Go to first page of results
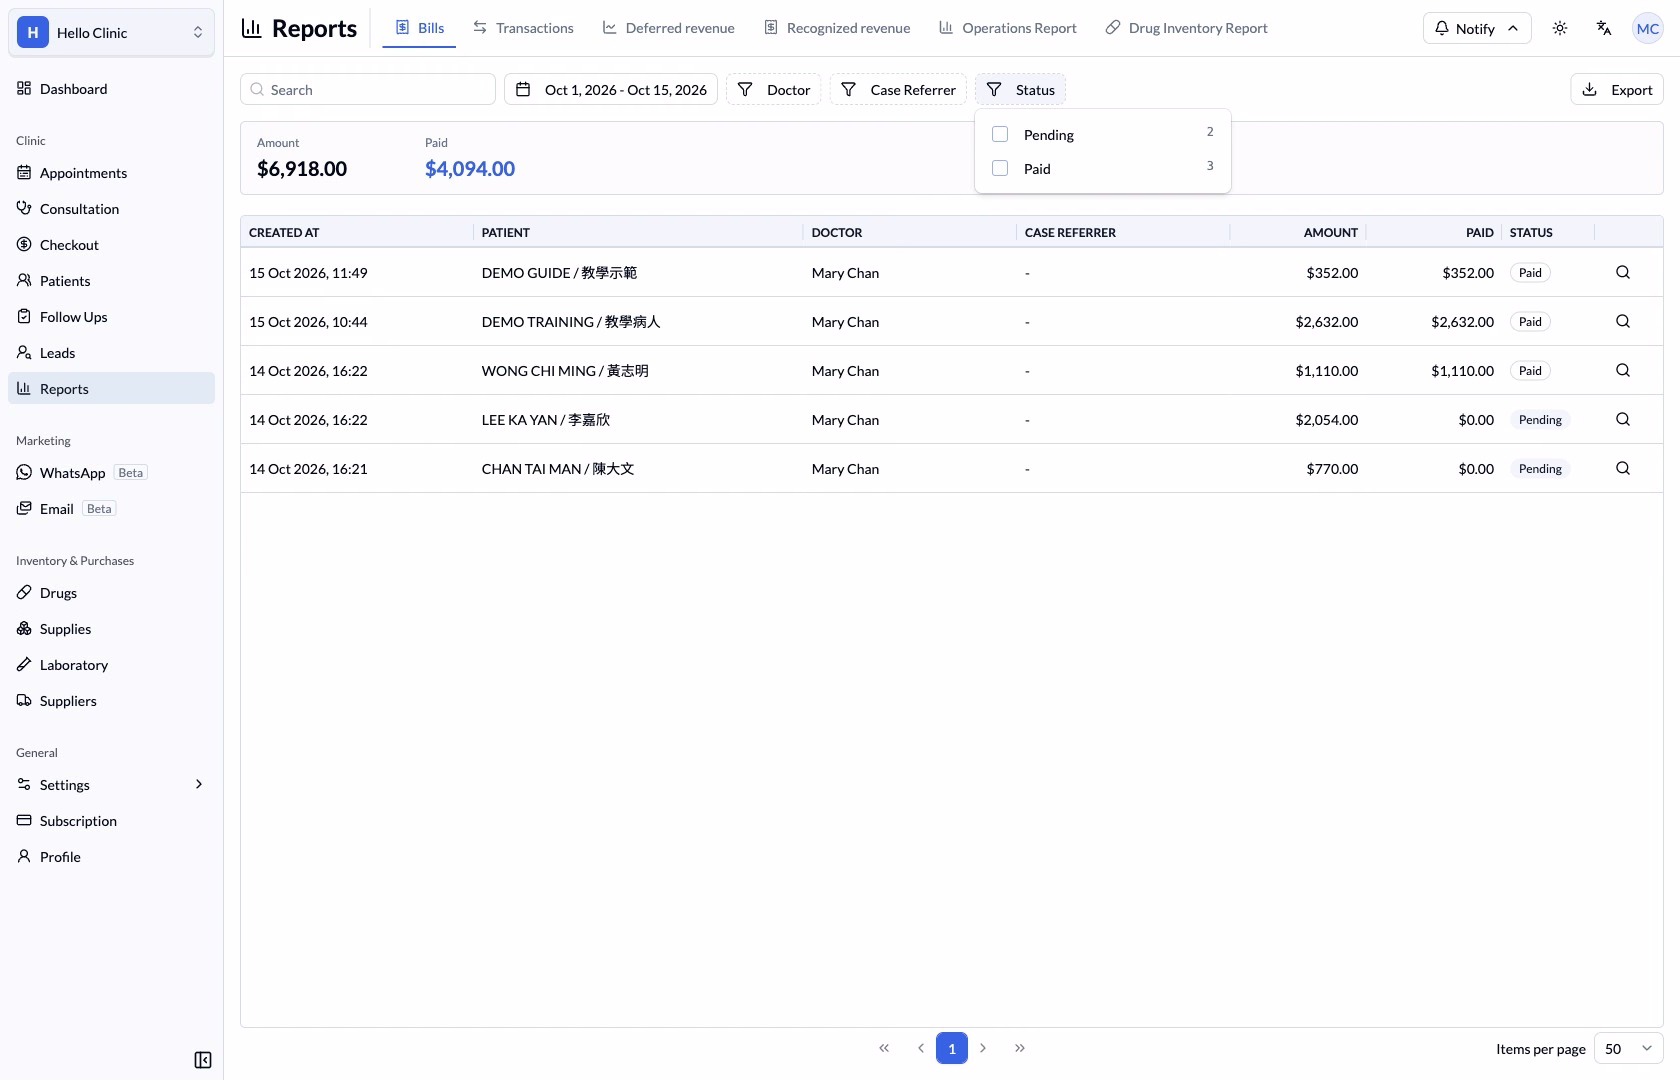Viewport: 1680px width, 1080px height. [884, 1048]
